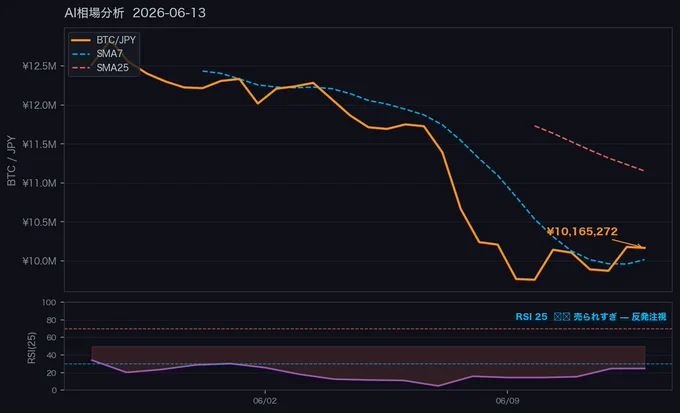Click the 06/02 date axis label
The width and height of the screenshot is (680, 413).
(x=265, y=401)
